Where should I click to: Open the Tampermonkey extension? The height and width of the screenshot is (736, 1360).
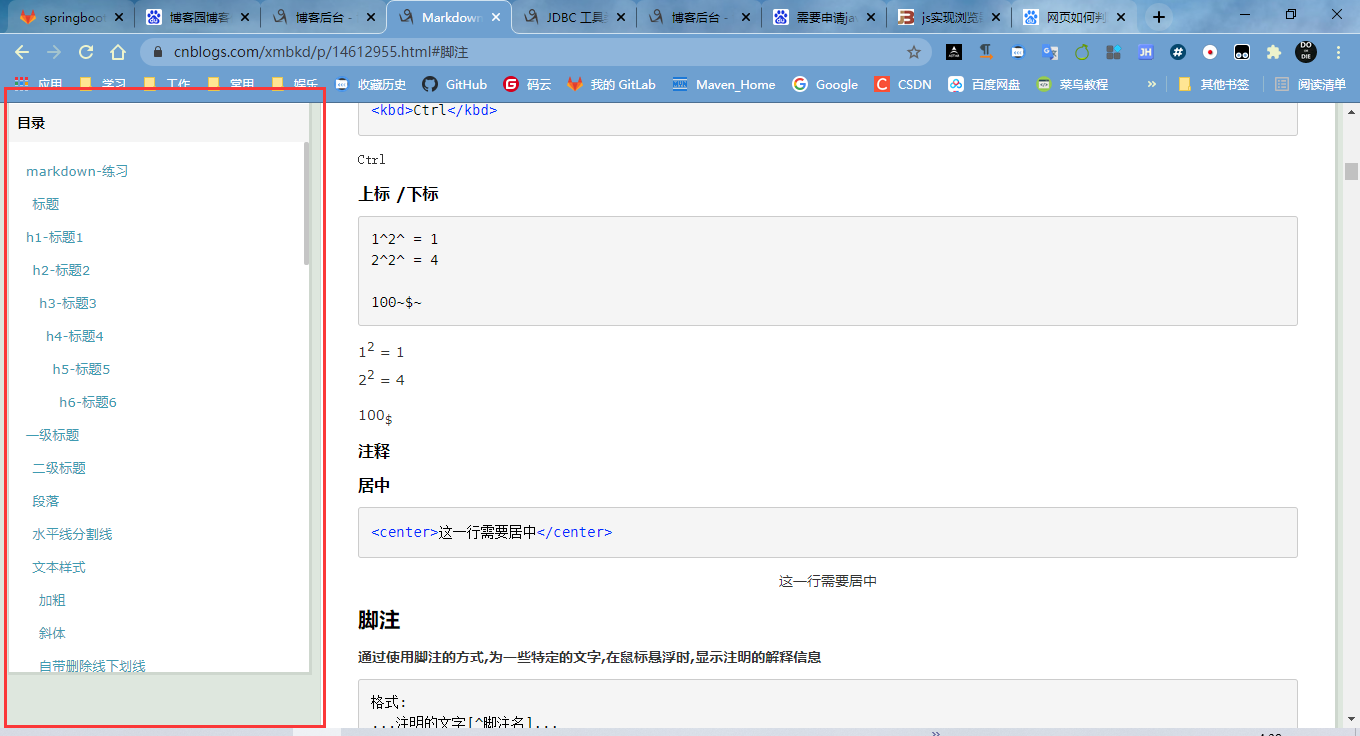1241,52
